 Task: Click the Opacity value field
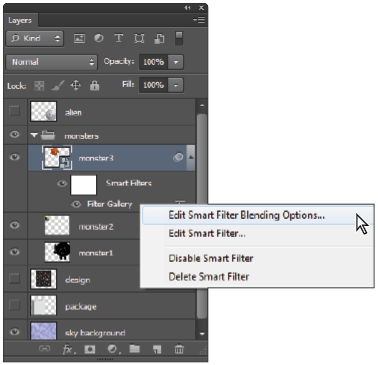click(153, 62)
